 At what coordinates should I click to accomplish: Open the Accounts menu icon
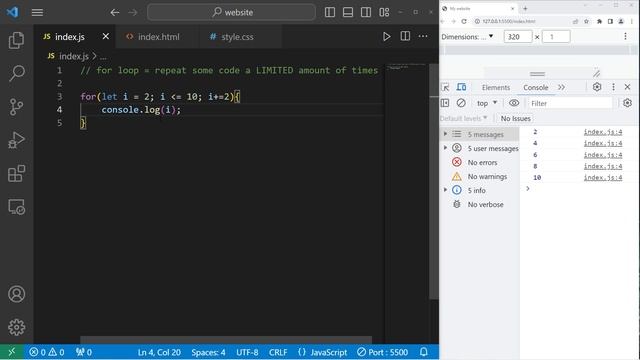coord(16,294)
